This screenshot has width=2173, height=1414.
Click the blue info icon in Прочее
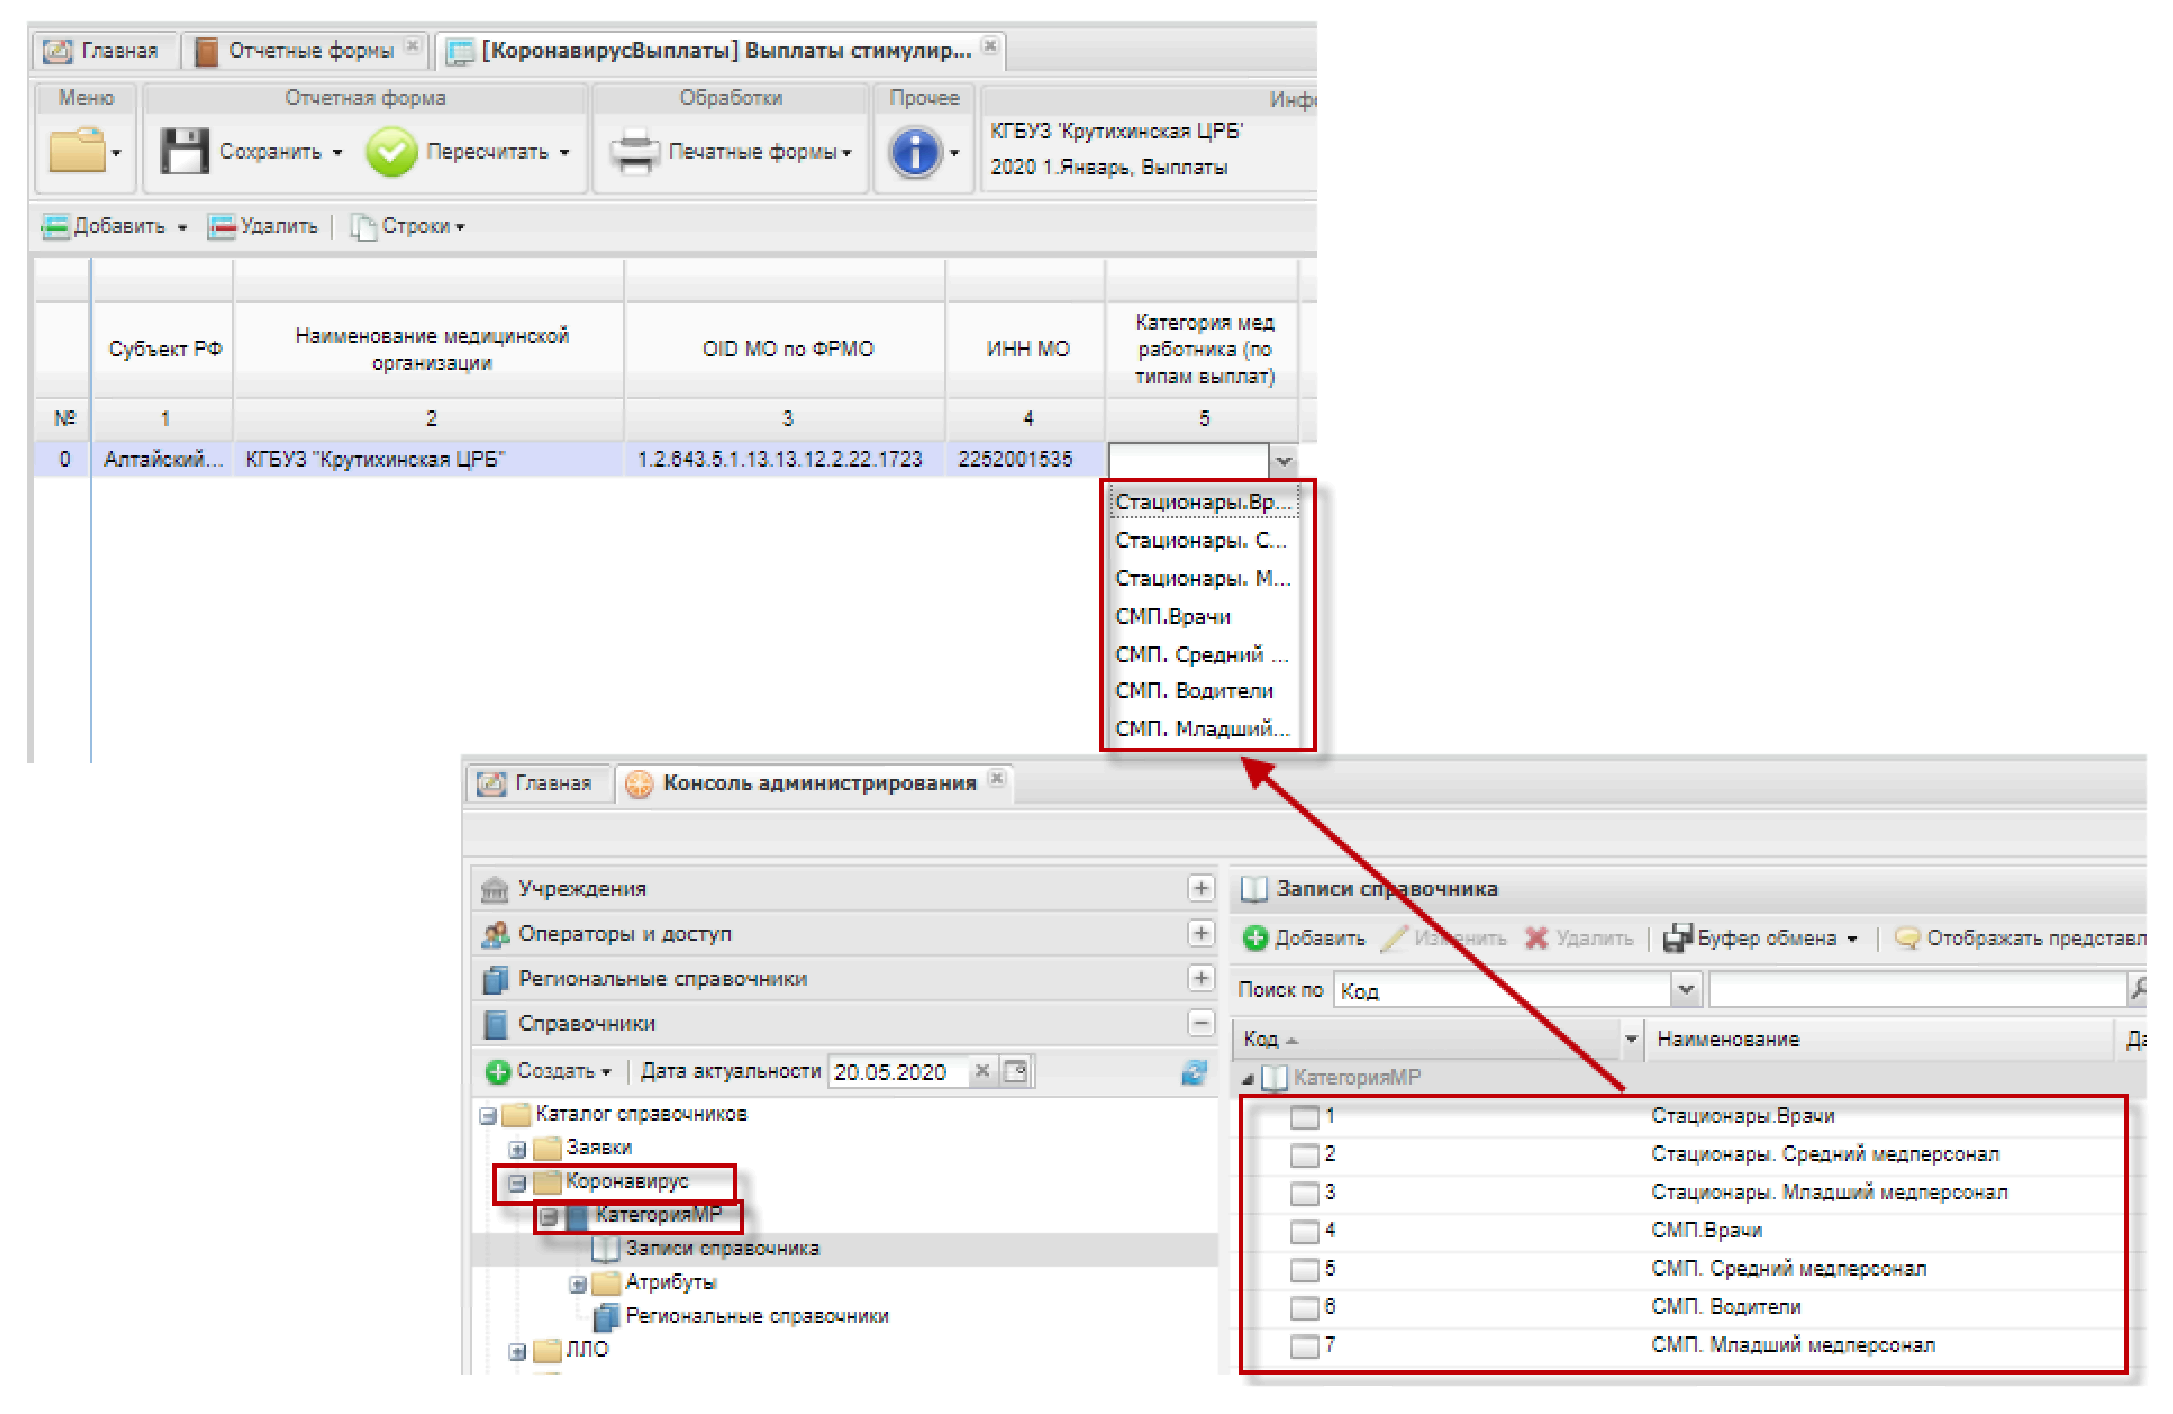click(x=915, y=152)
